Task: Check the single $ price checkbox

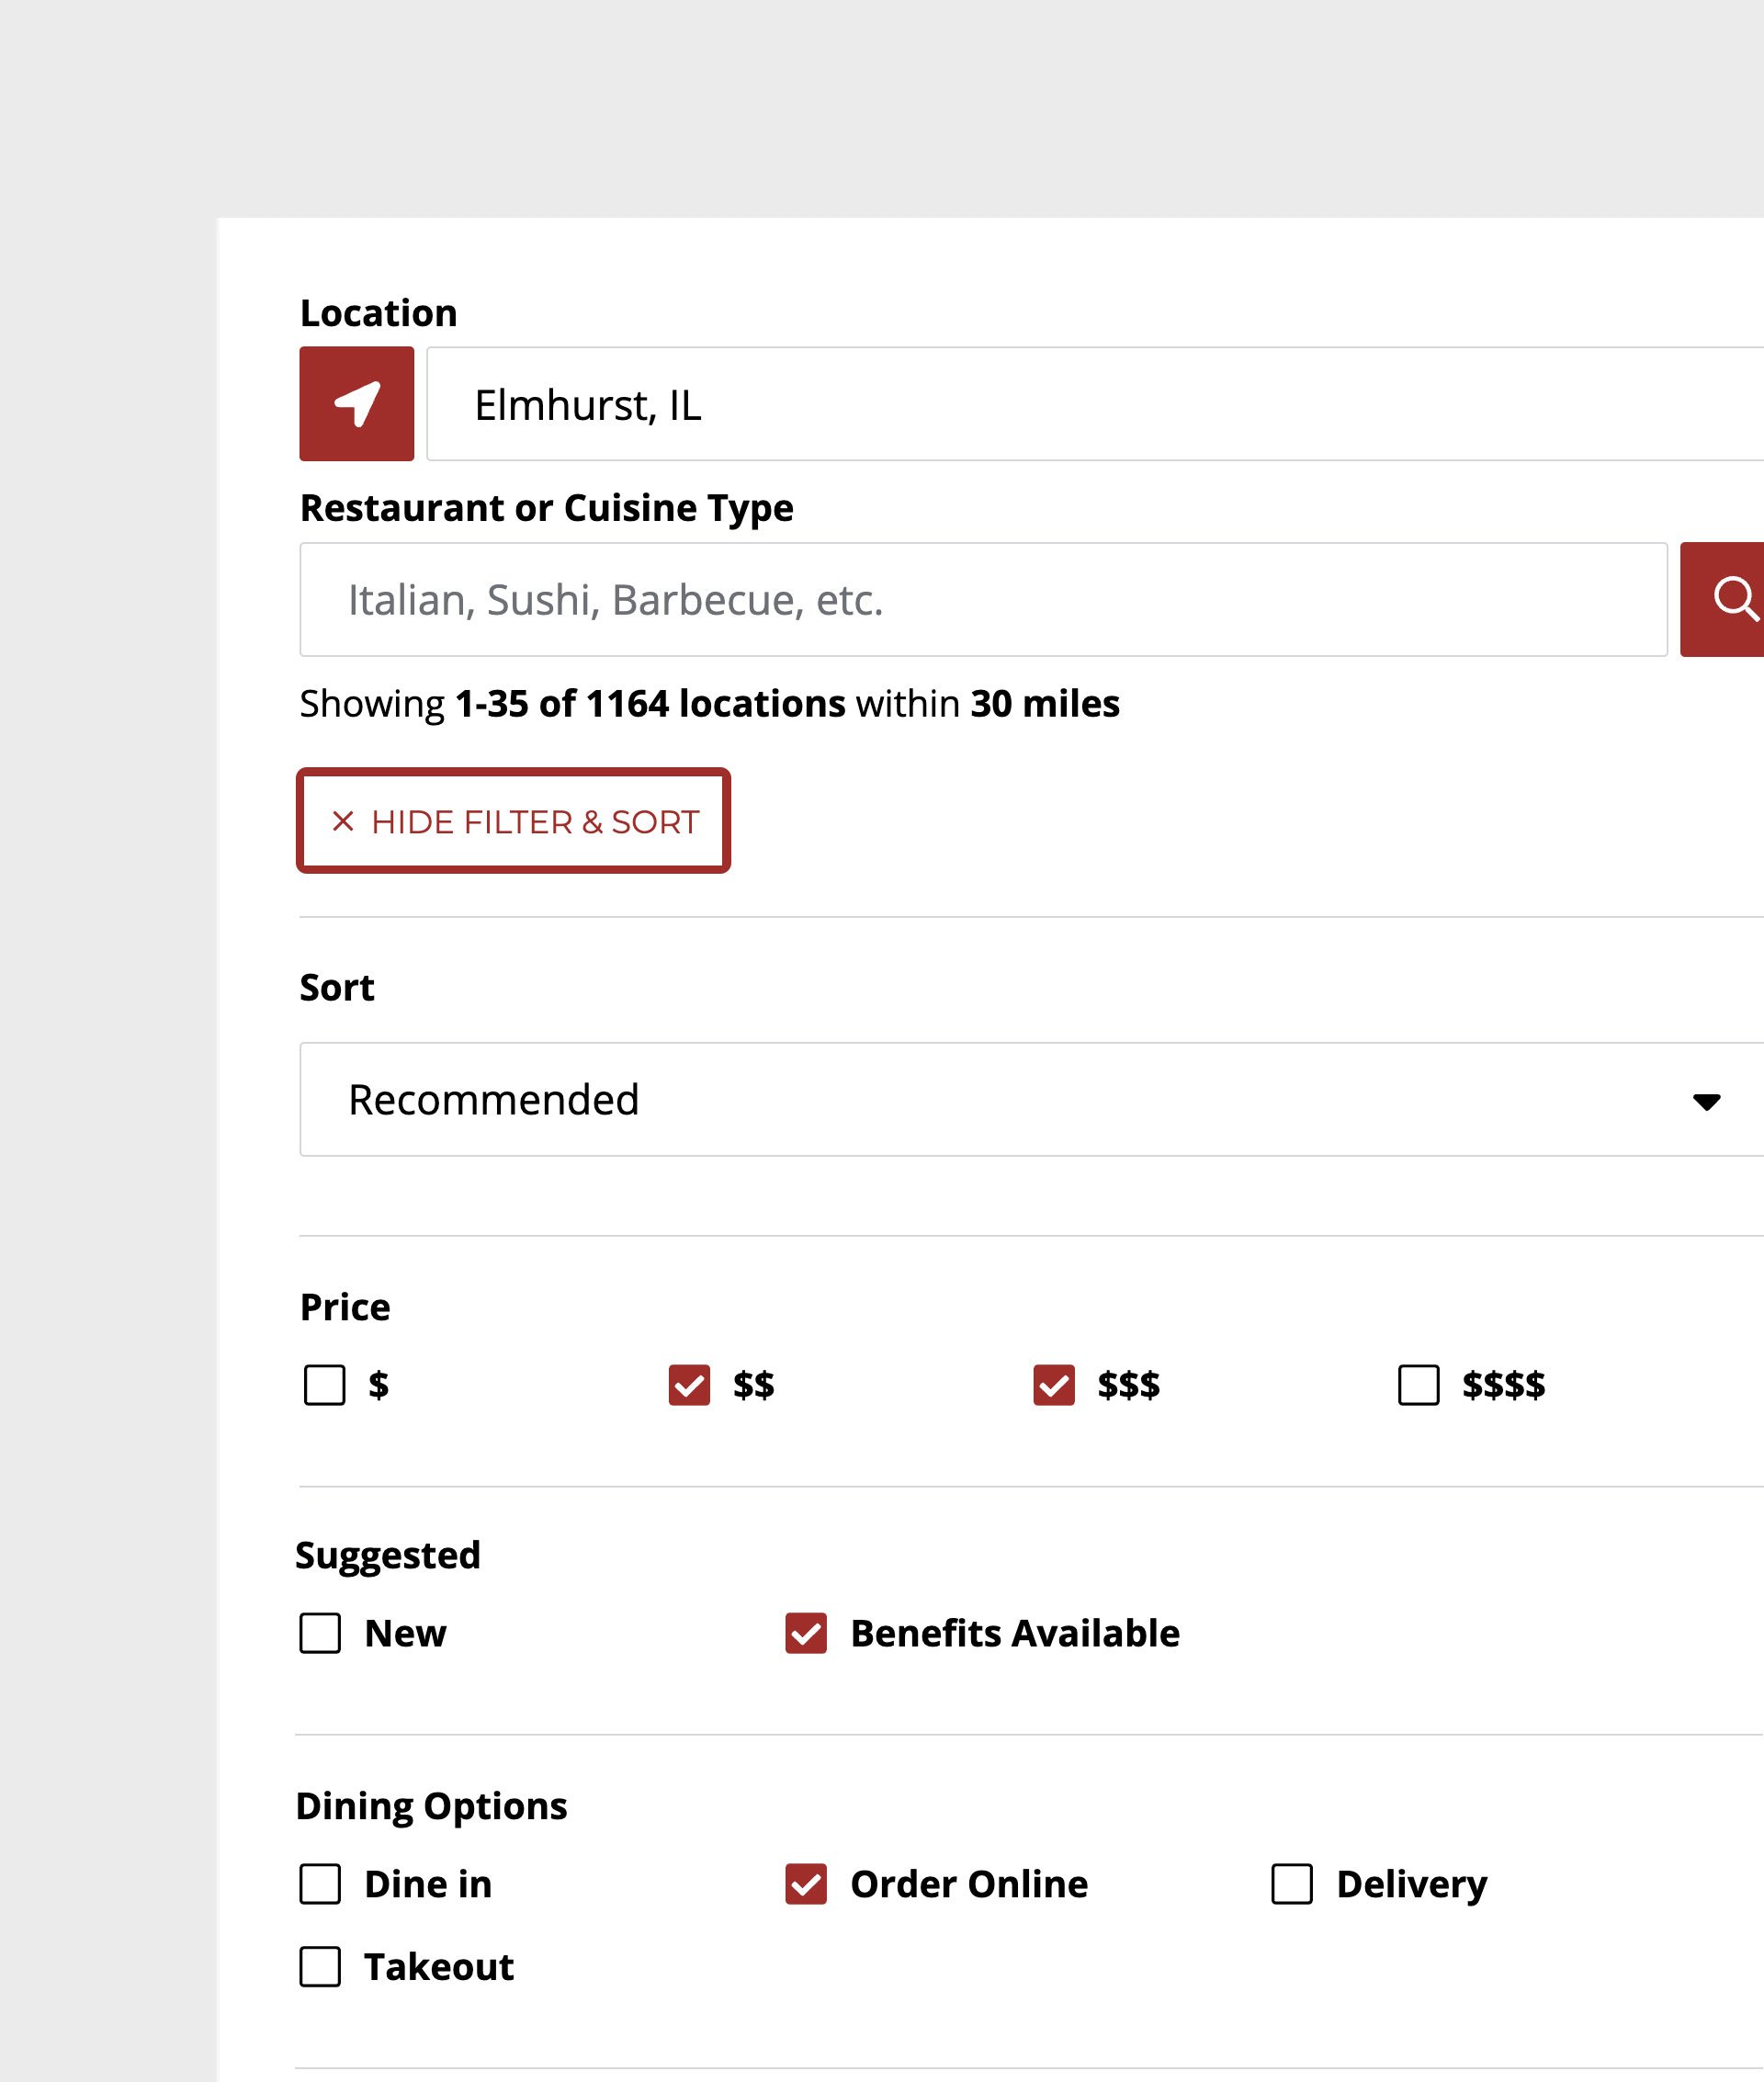Action: (324, 1385)
